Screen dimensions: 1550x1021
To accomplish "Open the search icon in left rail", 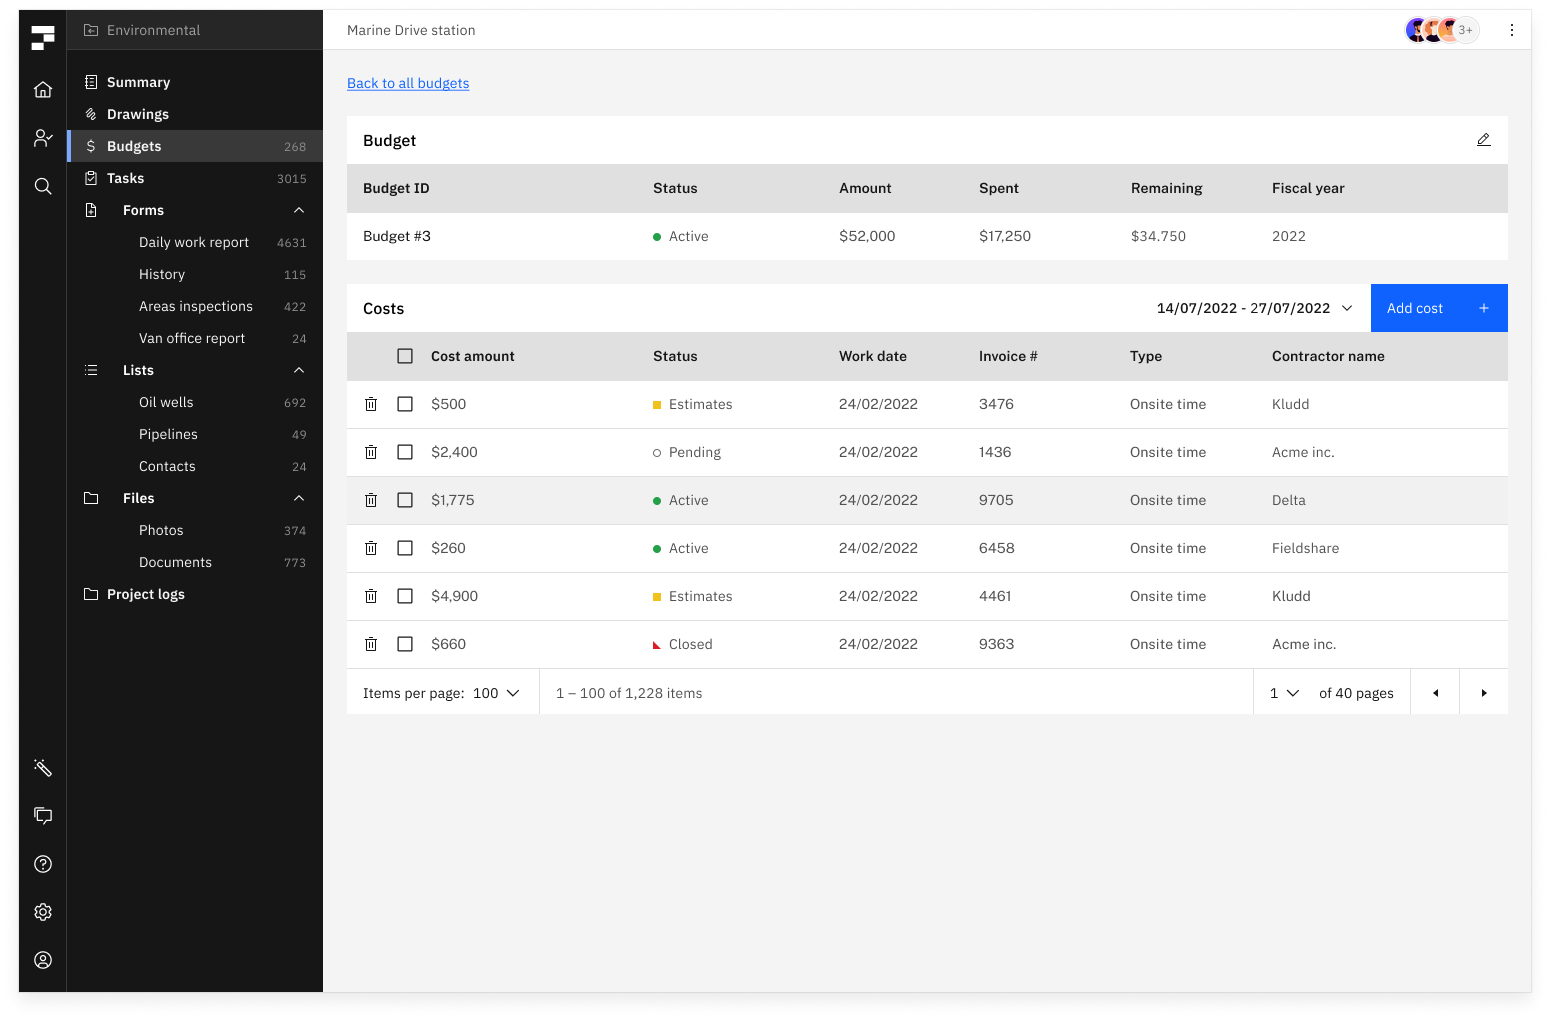I will pyautogui.click(x=43, y=186).
